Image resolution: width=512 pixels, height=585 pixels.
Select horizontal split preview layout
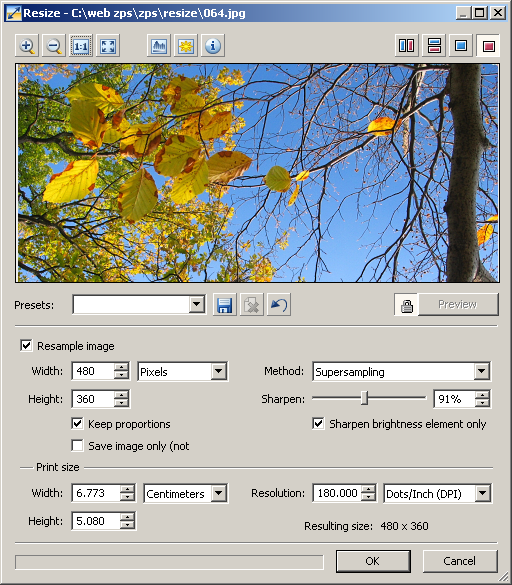[x=434, y=46]
